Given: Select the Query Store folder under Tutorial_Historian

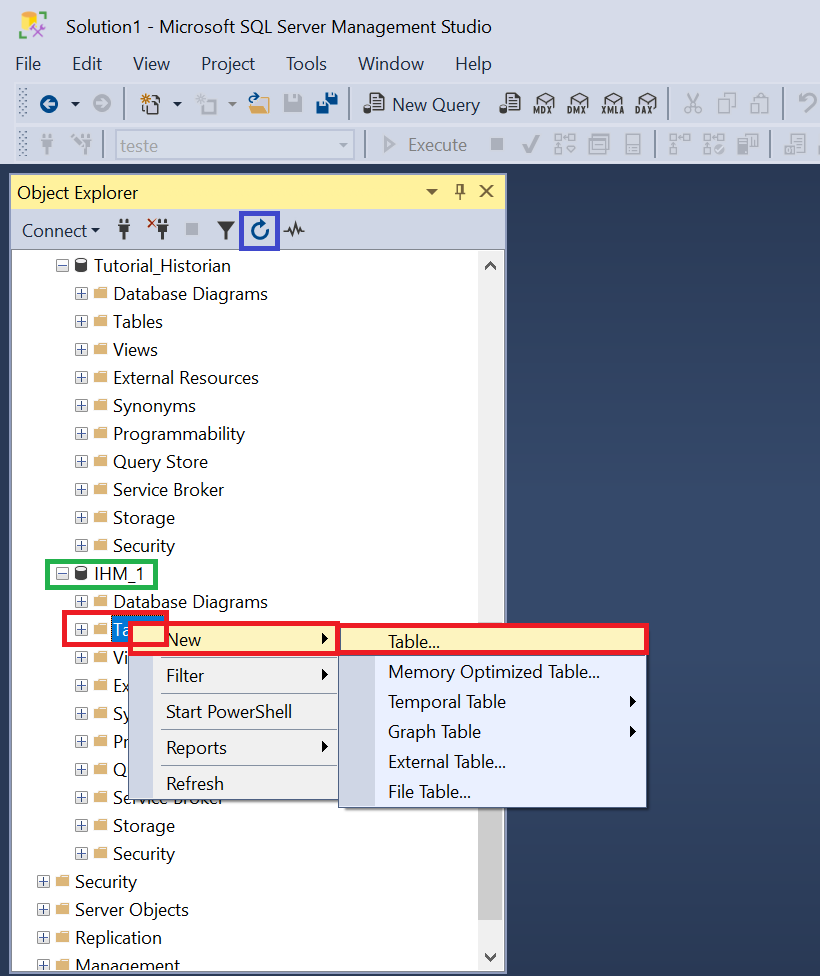Looking at the screenshot, I should point(160,462).
